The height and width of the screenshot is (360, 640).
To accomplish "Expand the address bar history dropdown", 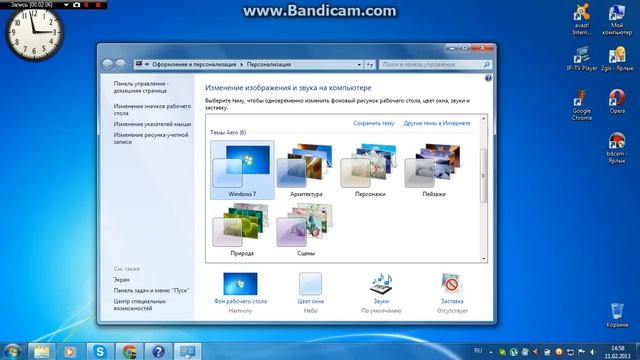I will [359, 64].
